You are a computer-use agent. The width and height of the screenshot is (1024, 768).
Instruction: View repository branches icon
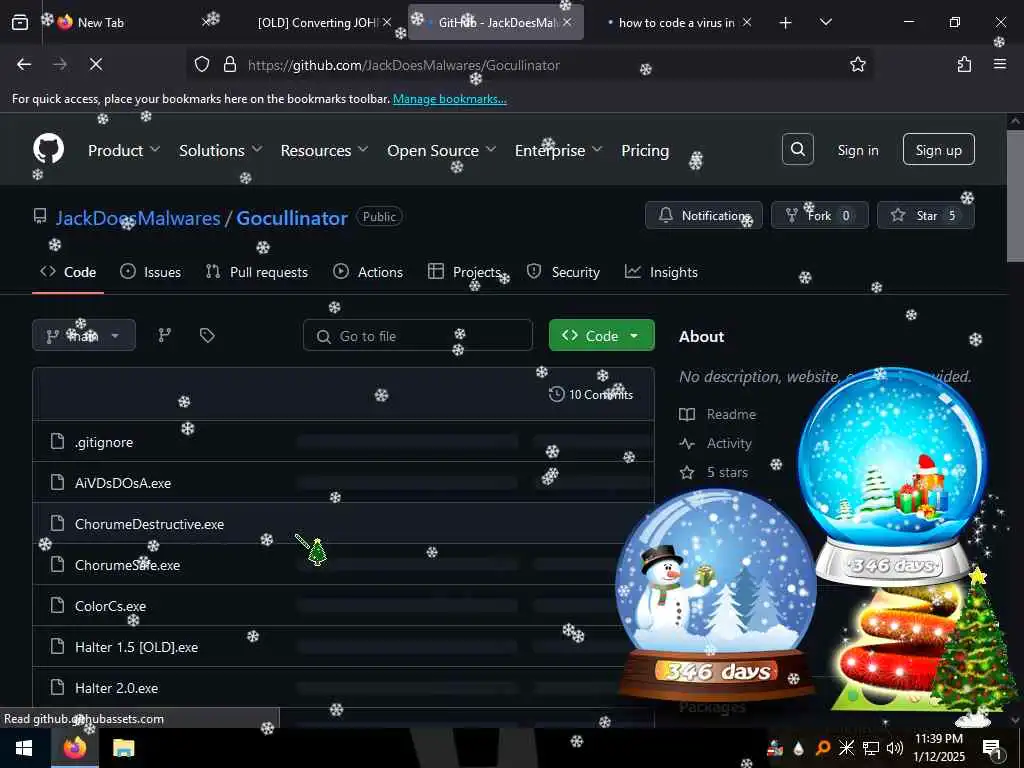point(165,335)
